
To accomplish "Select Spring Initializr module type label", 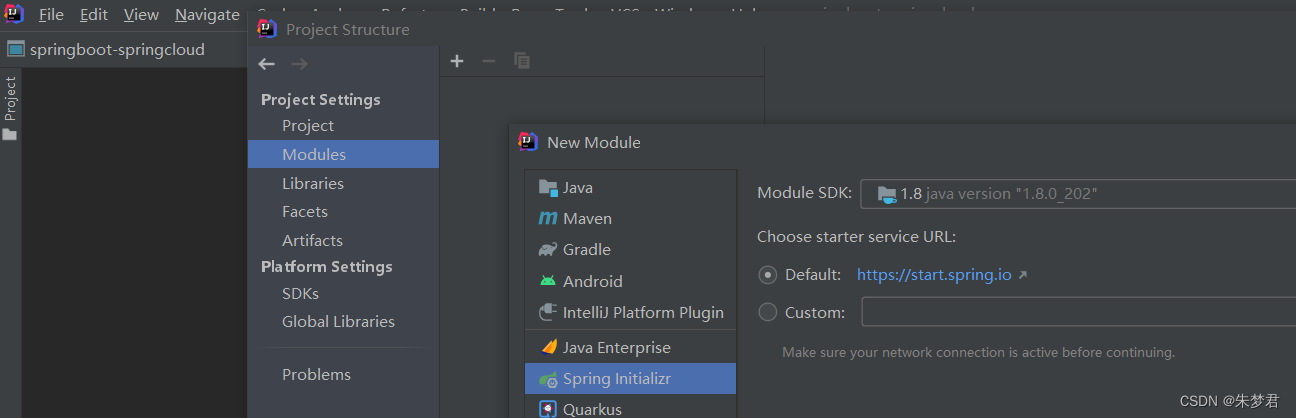I will pyautogui.click(x=617, y=379).
